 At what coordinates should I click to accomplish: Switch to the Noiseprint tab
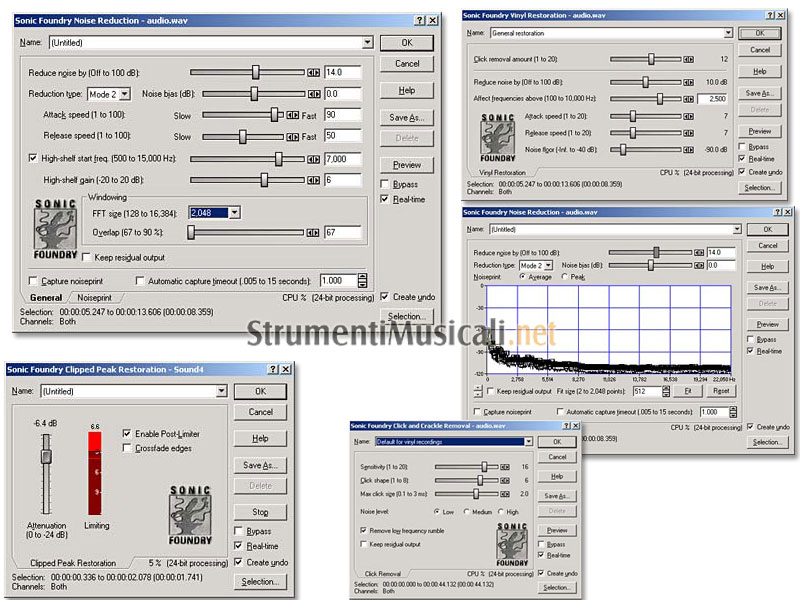(95, 298)
